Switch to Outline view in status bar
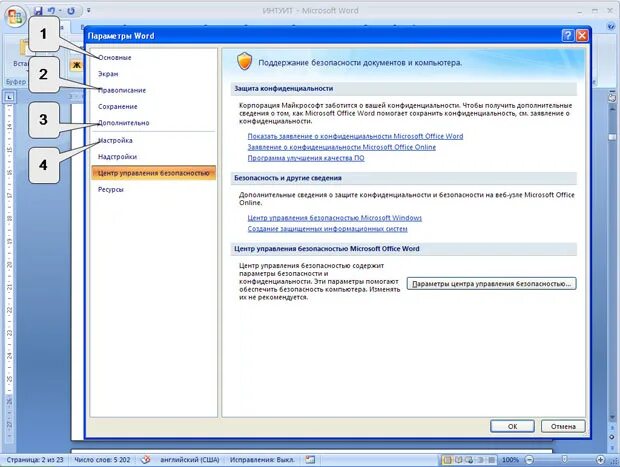 480,460
